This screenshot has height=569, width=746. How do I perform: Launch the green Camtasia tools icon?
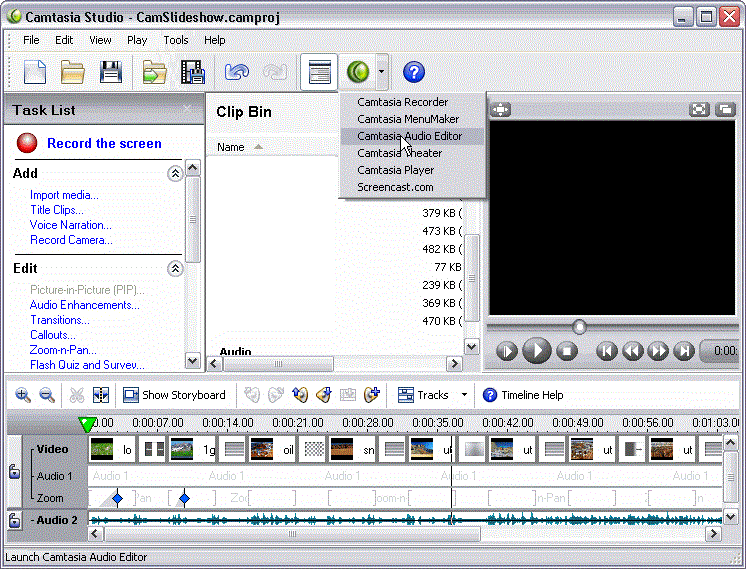click(x=358, y=72)
